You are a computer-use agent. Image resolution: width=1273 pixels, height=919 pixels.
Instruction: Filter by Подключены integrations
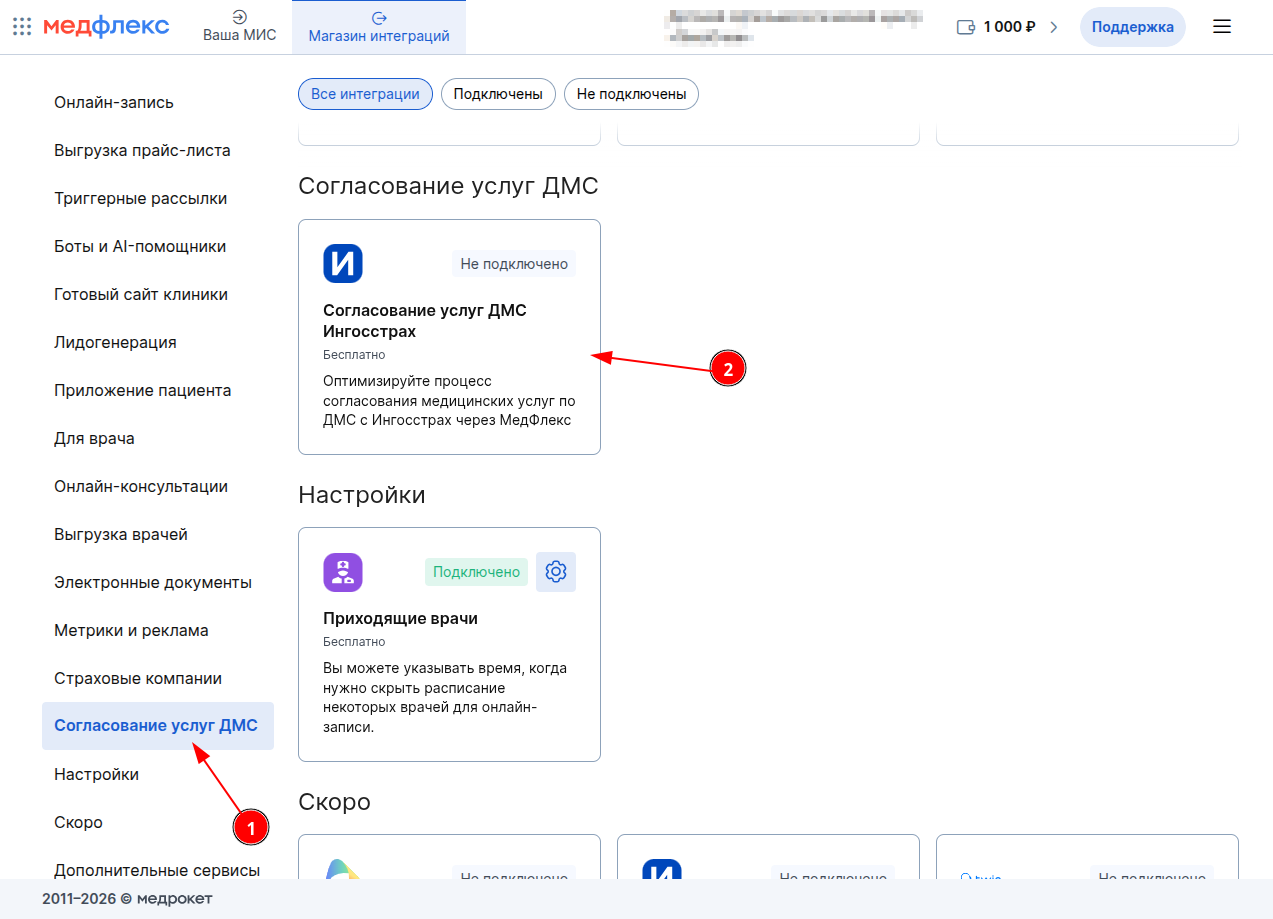pos(498,94)
